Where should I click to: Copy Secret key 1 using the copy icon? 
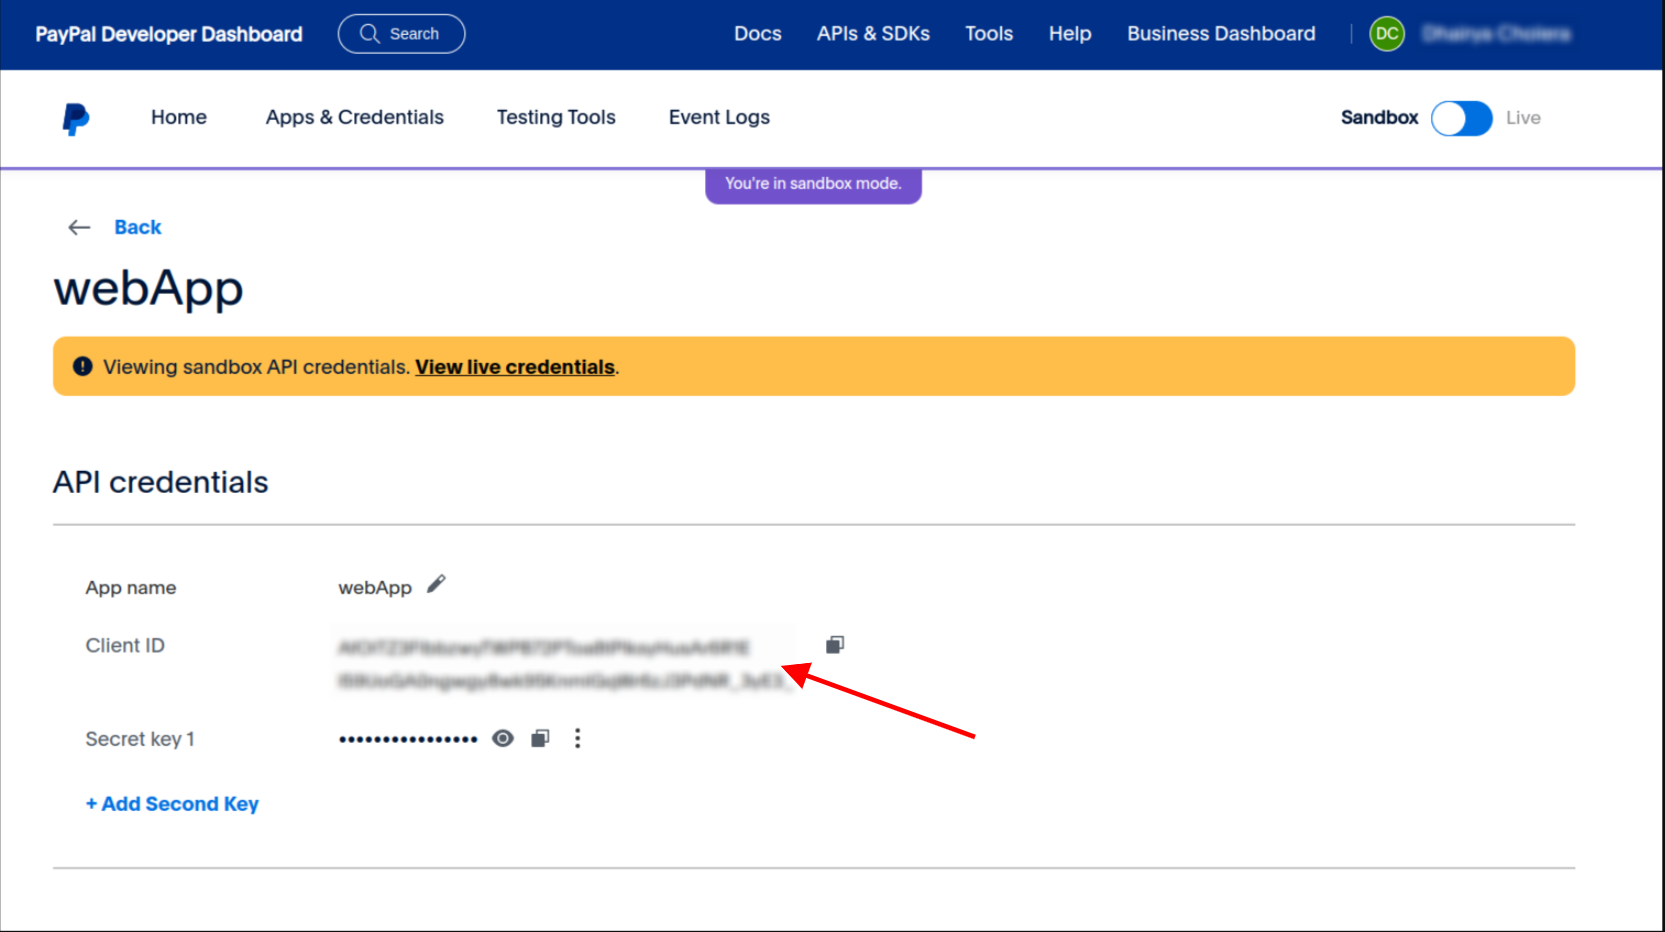540,738
